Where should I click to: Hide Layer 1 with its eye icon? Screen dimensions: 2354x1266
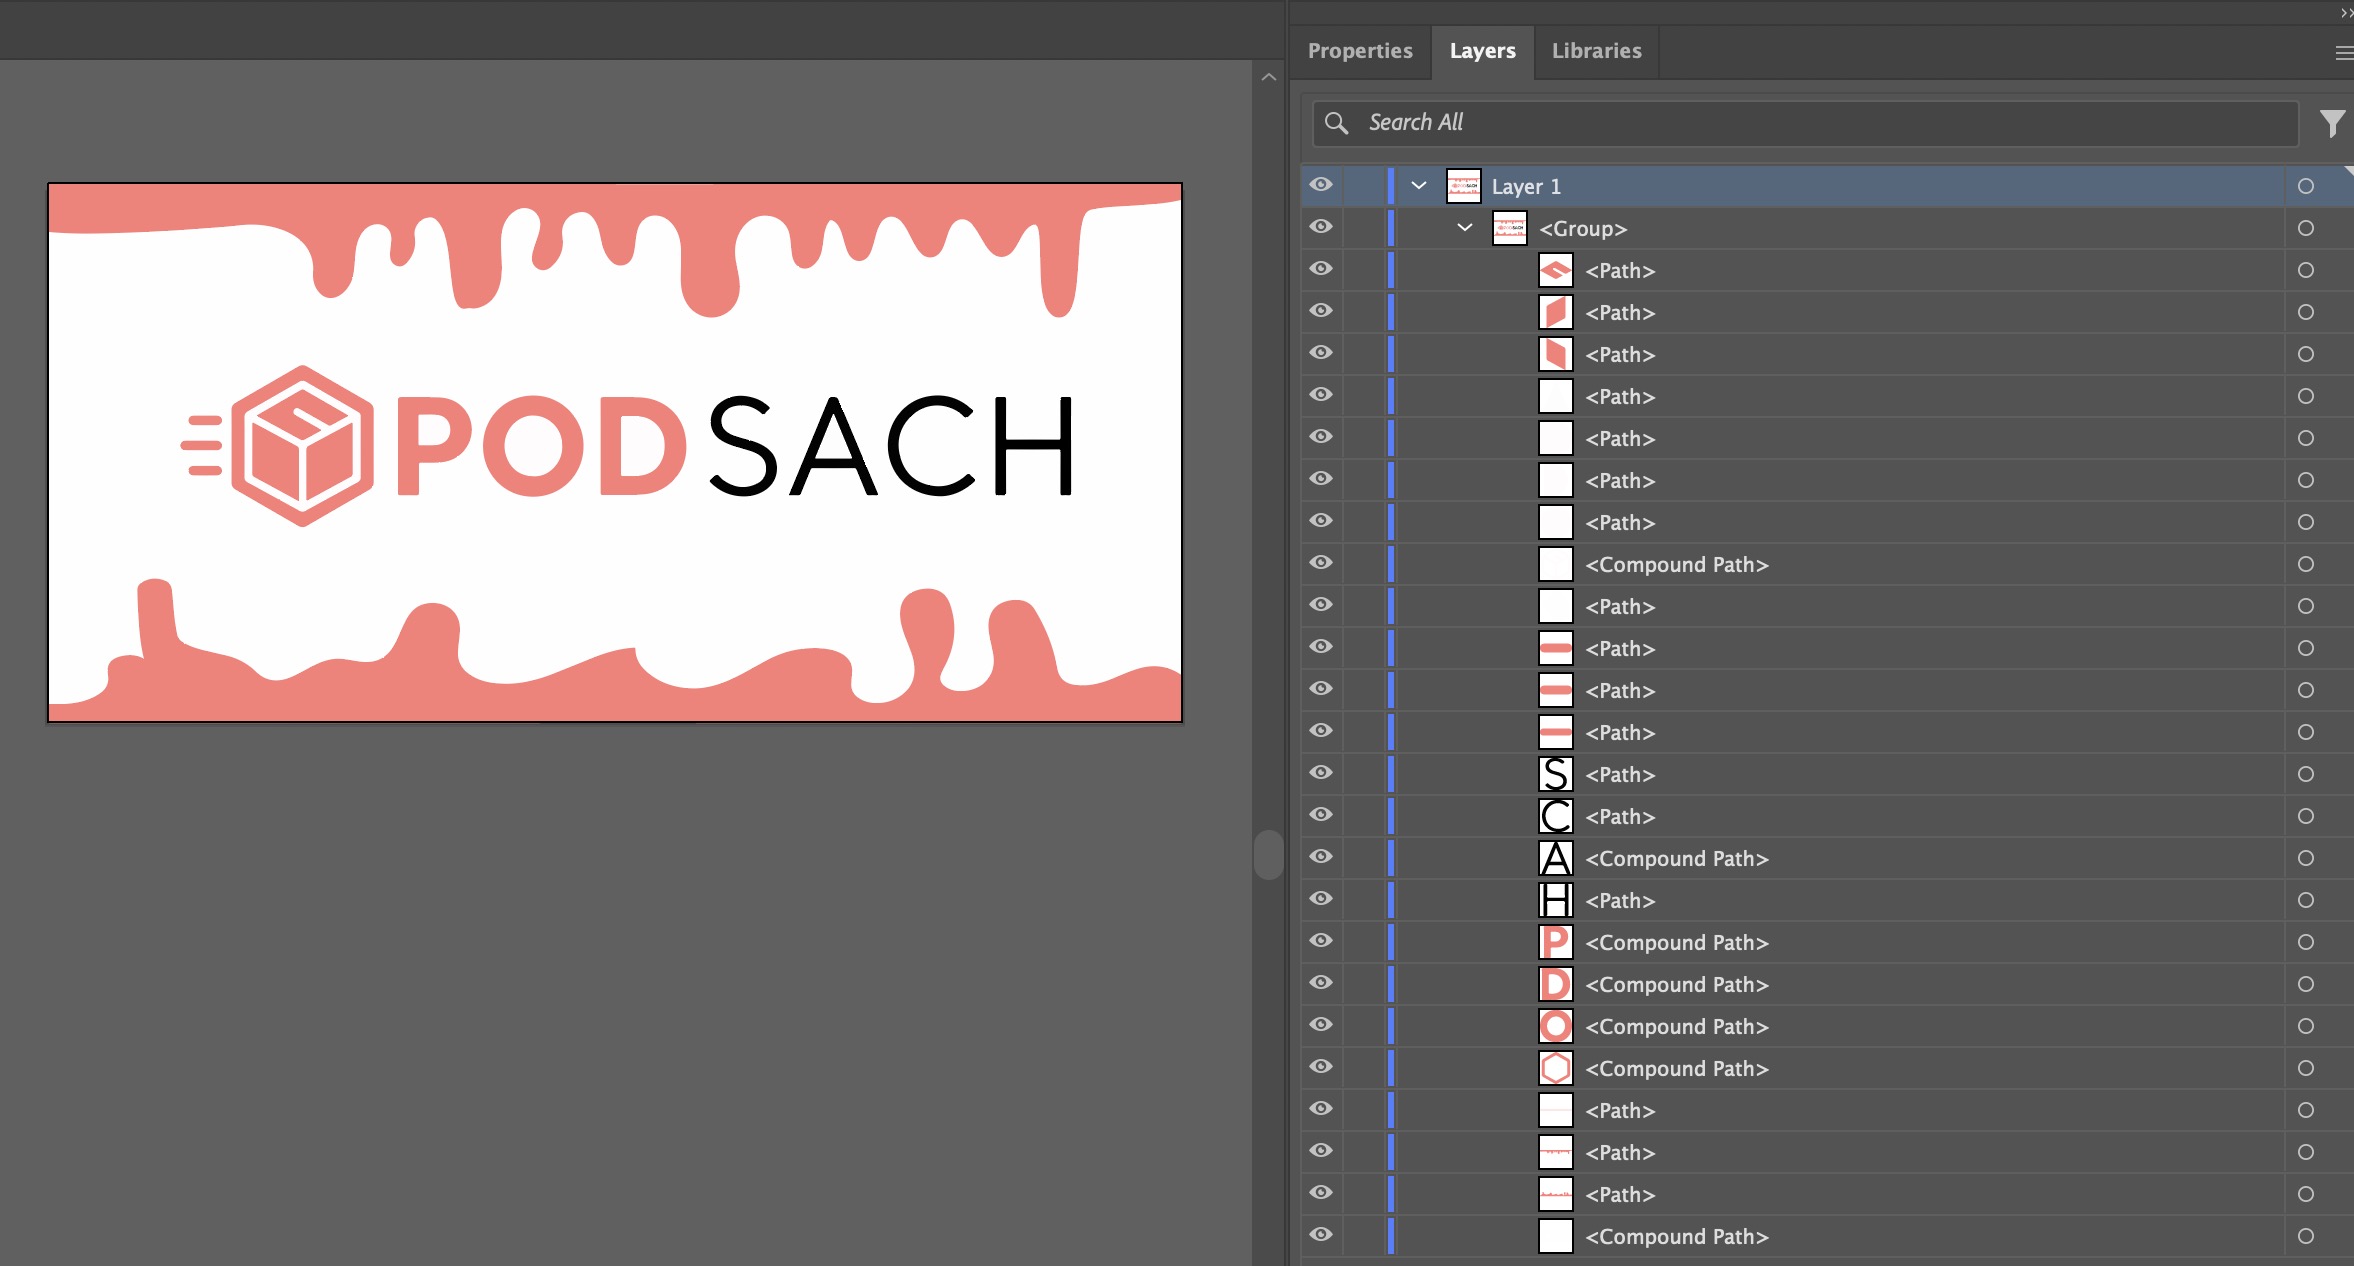[1321, 185]
